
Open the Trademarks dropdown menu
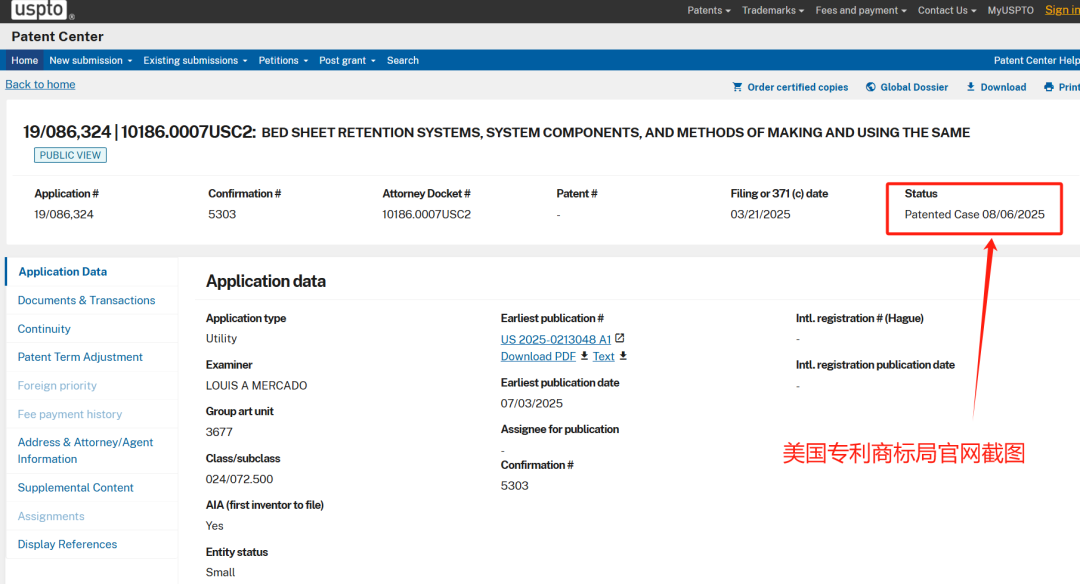(773, 10)
